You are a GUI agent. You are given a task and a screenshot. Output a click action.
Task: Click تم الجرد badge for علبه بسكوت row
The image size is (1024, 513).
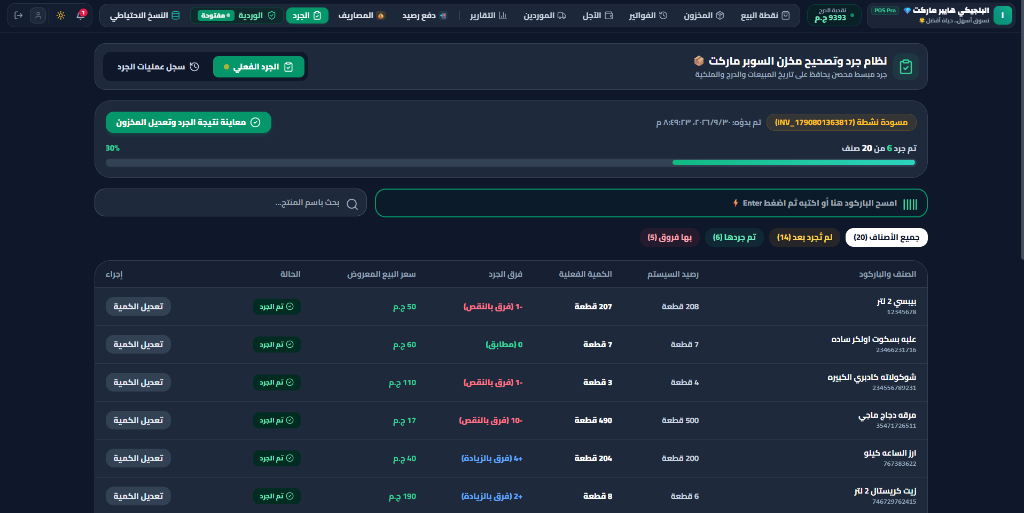[277, 345]
